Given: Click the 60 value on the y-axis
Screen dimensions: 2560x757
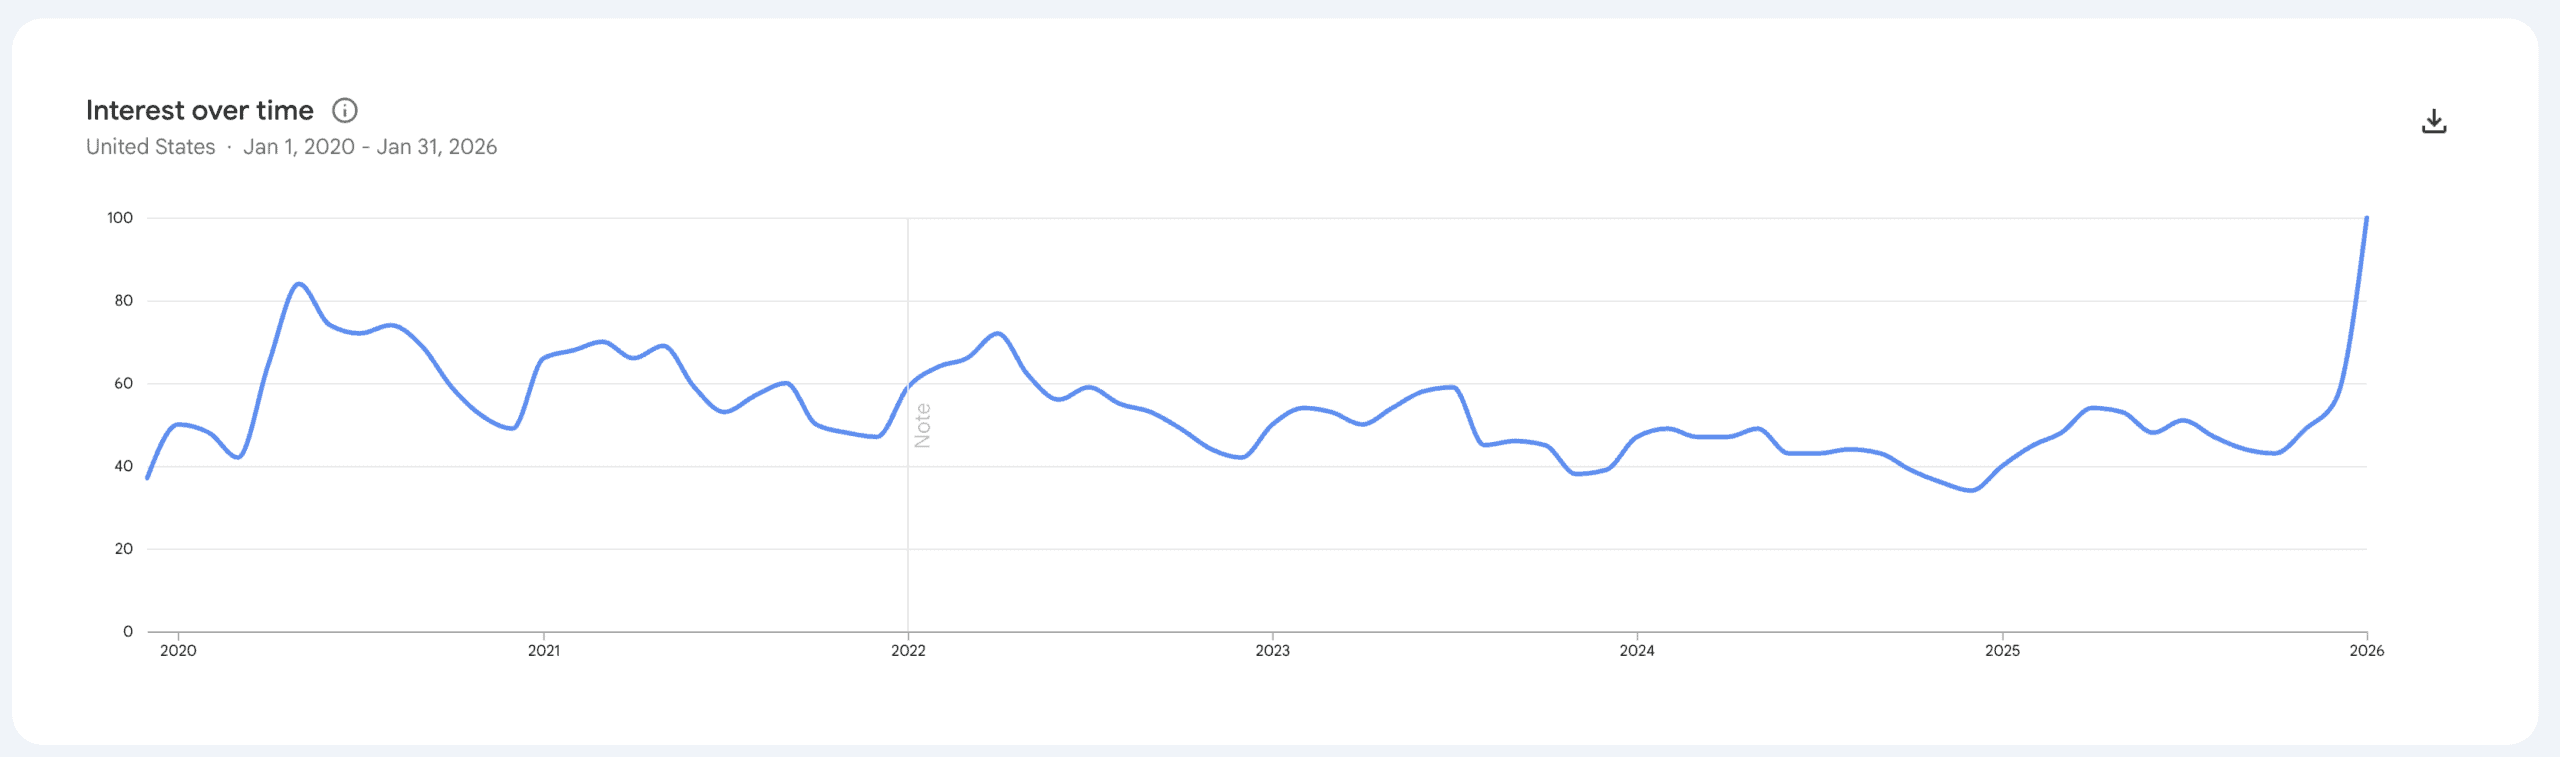Looking at the screenshot, I should point(123,384).
